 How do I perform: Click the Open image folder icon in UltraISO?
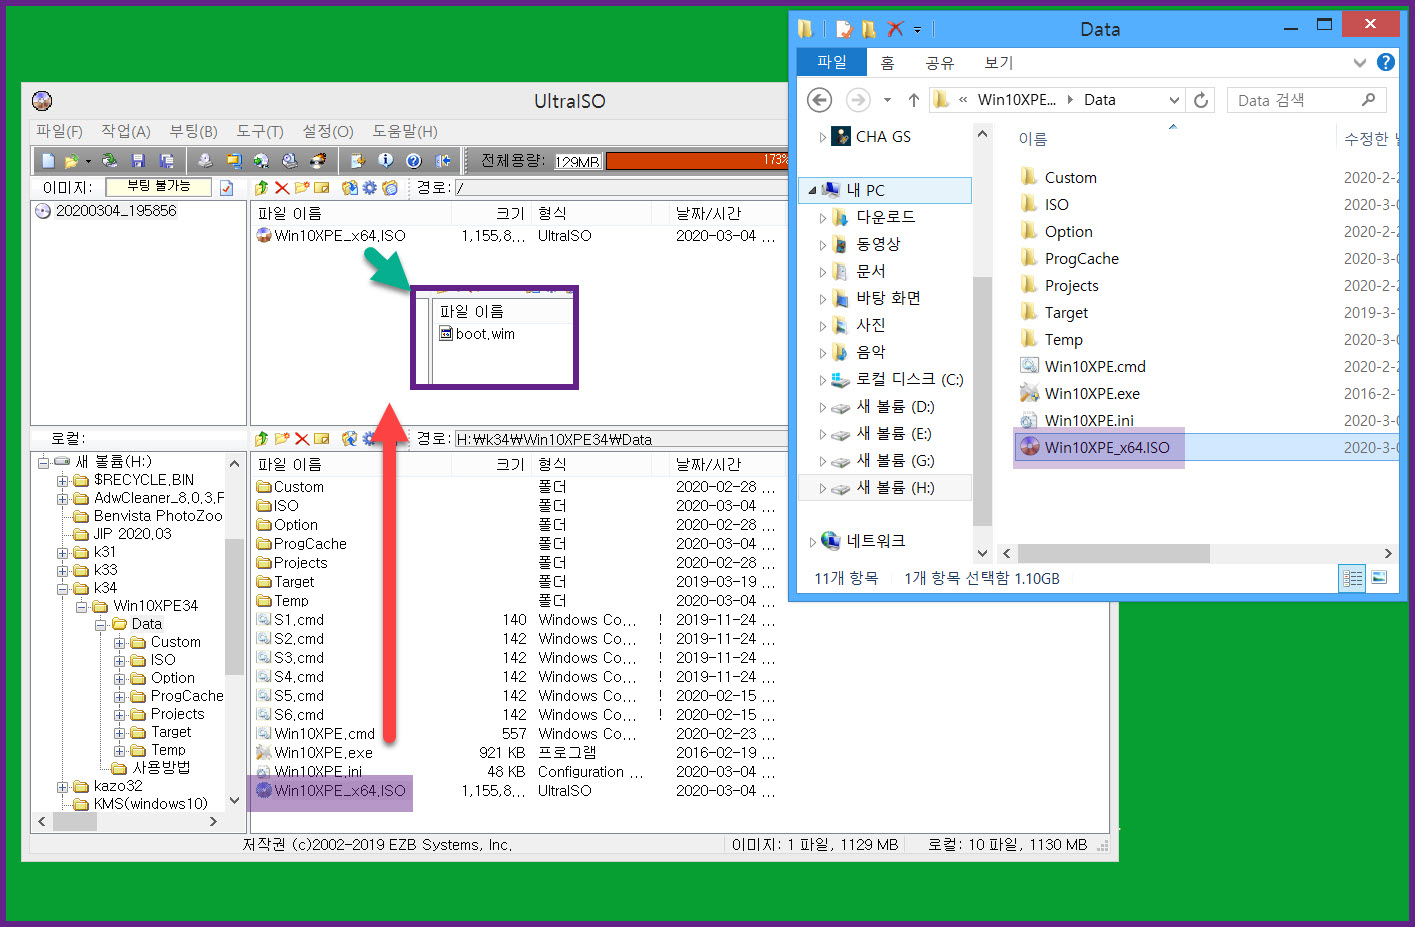point(71,160)
